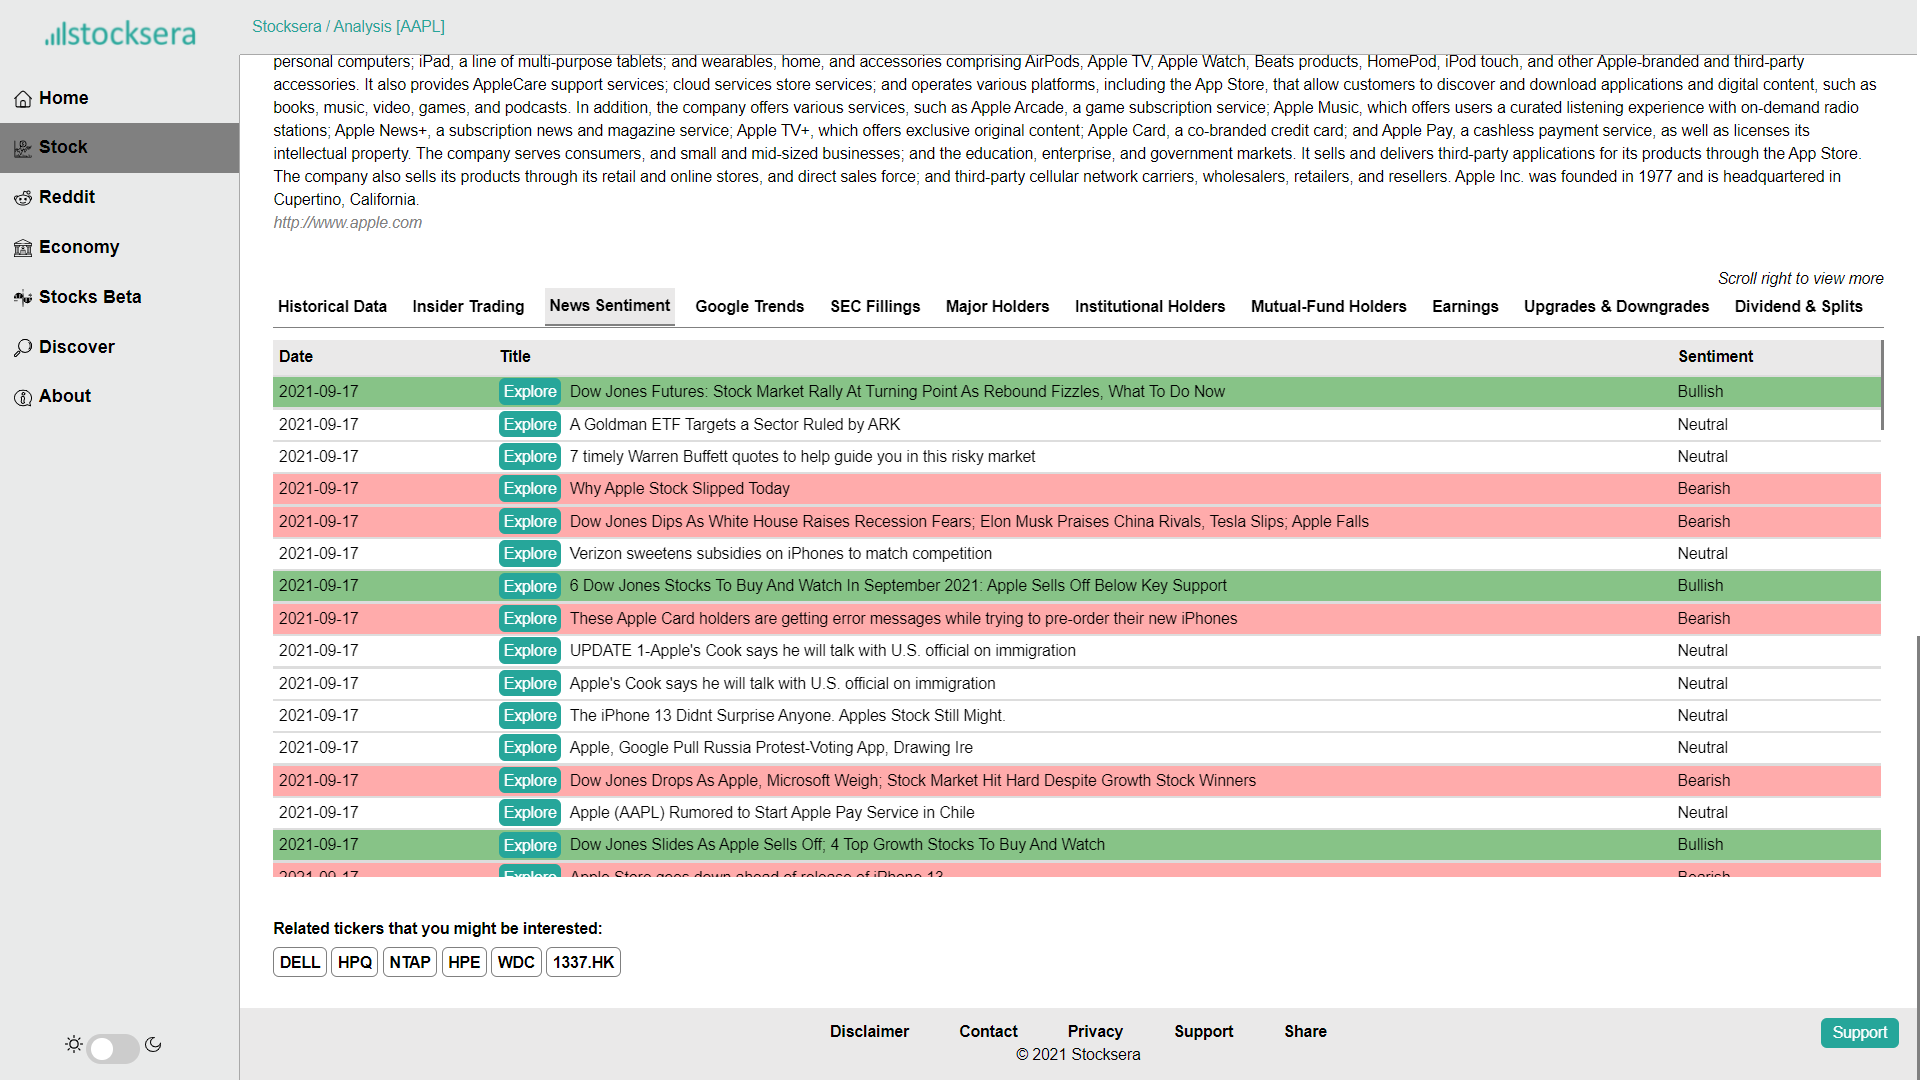Click the Reddit sidebar icon
The image size is (1920, 1080).
pos(23,198)
